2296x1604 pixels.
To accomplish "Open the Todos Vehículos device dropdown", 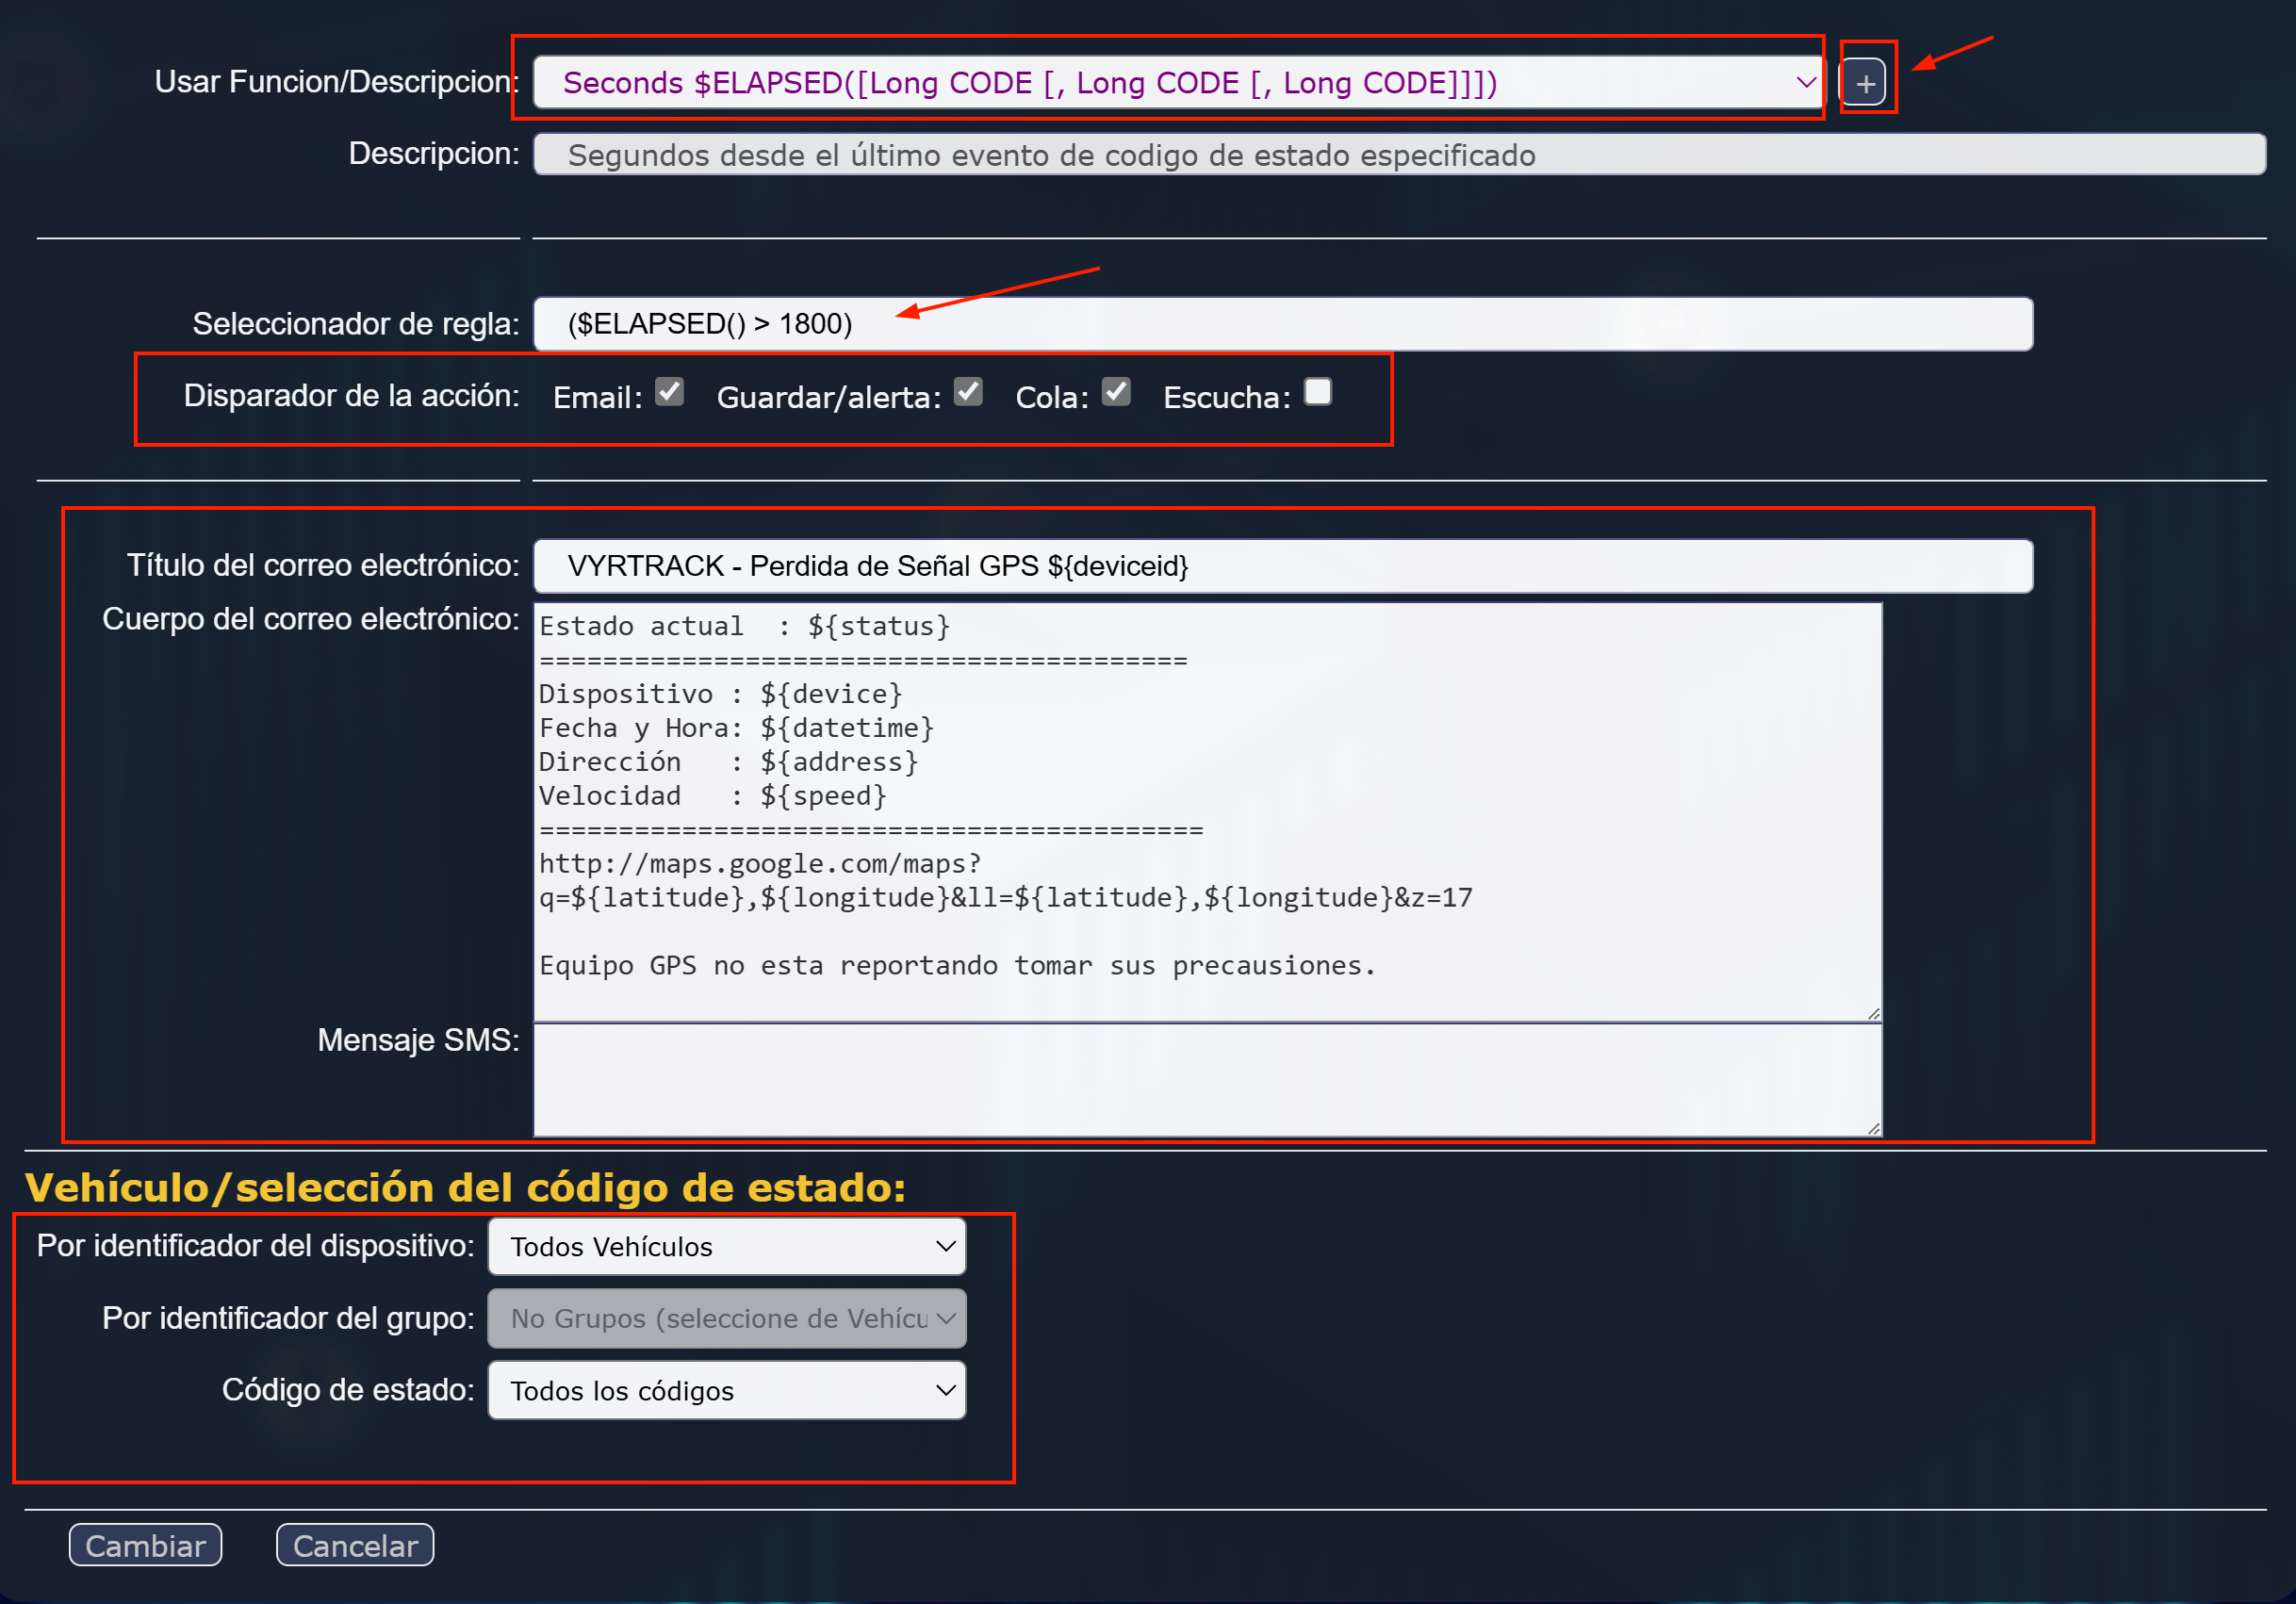I will point(726,1246).
